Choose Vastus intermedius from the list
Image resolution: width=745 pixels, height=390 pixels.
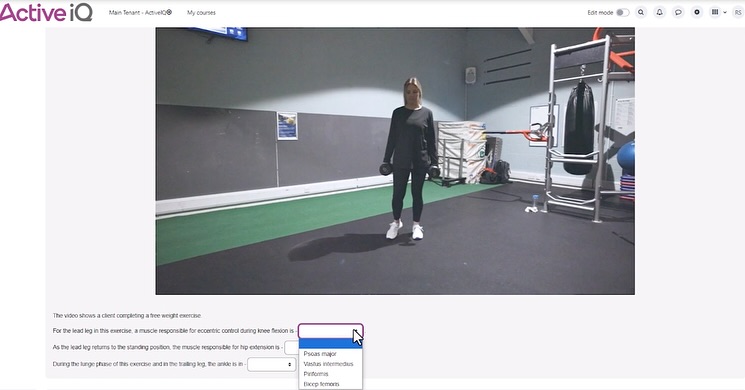pos(331,364)
